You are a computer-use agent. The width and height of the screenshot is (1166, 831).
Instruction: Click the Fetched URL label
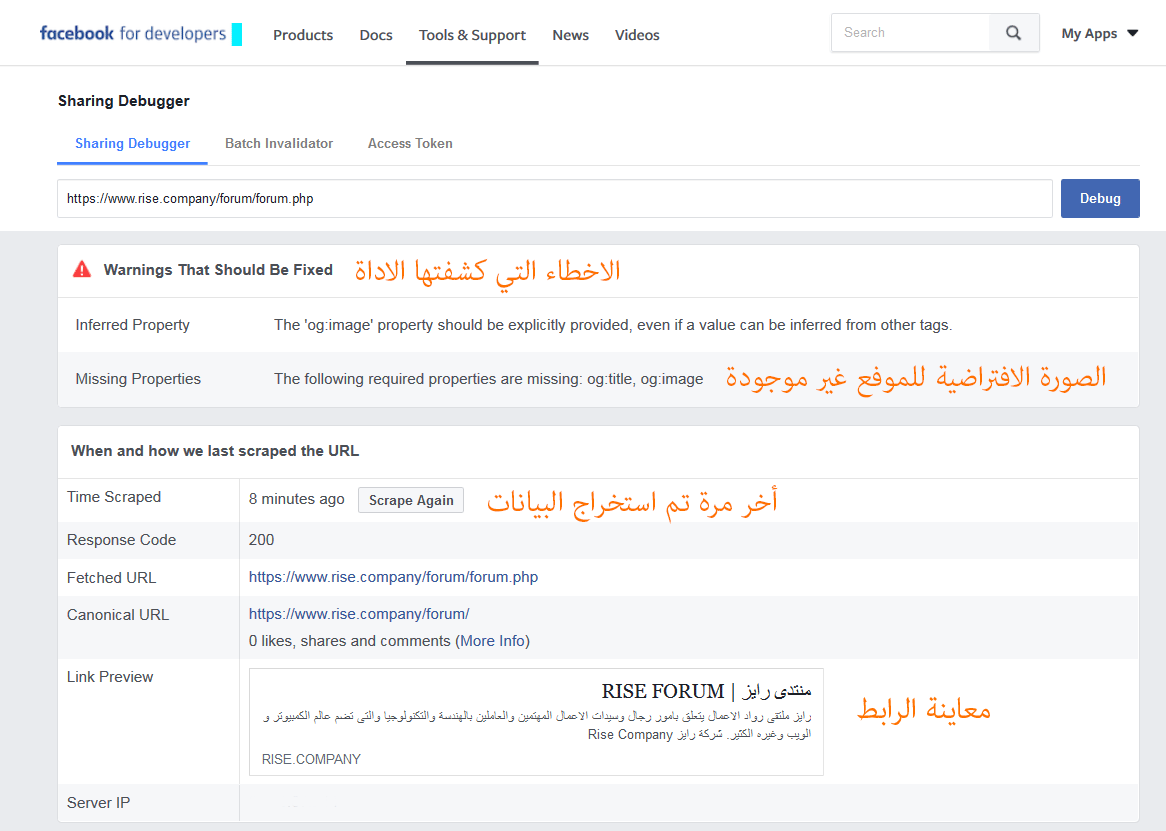point(112,578)
